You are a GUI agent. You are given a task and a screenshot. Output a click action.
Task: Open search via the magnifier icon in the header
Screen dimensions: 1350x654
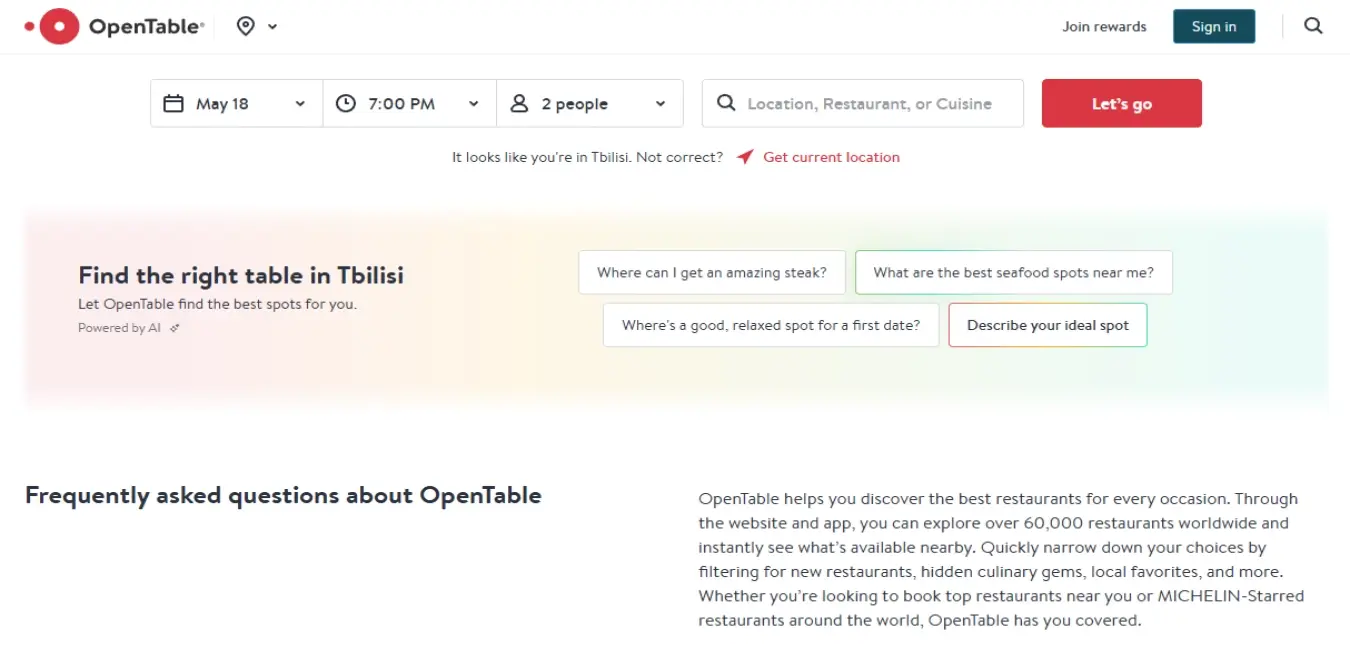pyautogui.click(x=1314, y=27)
